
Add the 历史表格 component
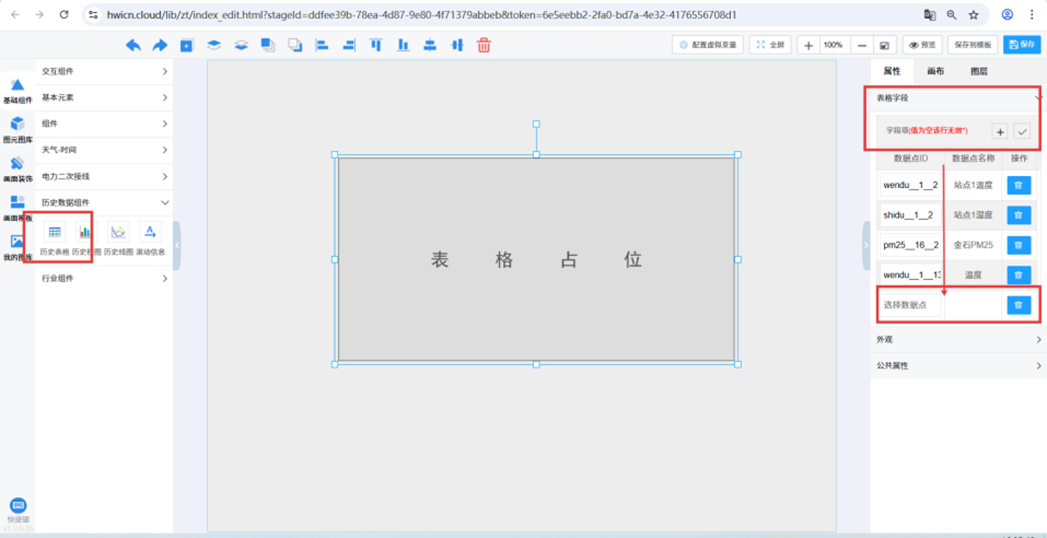55,238
